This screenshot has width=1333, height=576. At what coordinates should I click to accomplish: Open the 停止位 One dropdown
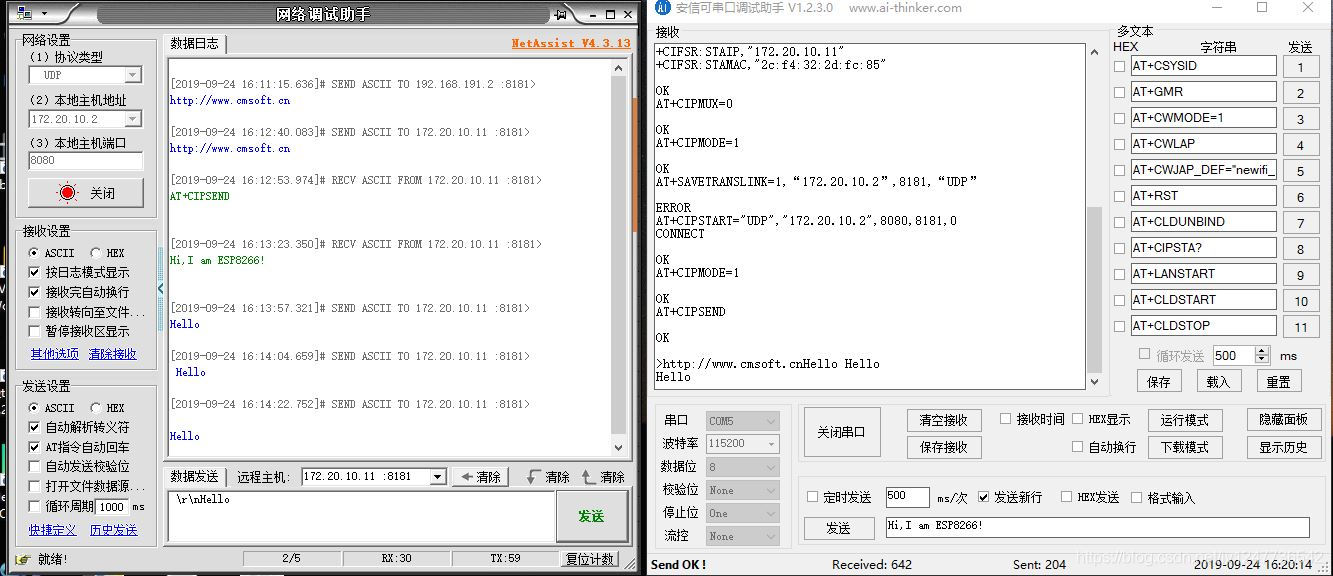tap(742, 513)
